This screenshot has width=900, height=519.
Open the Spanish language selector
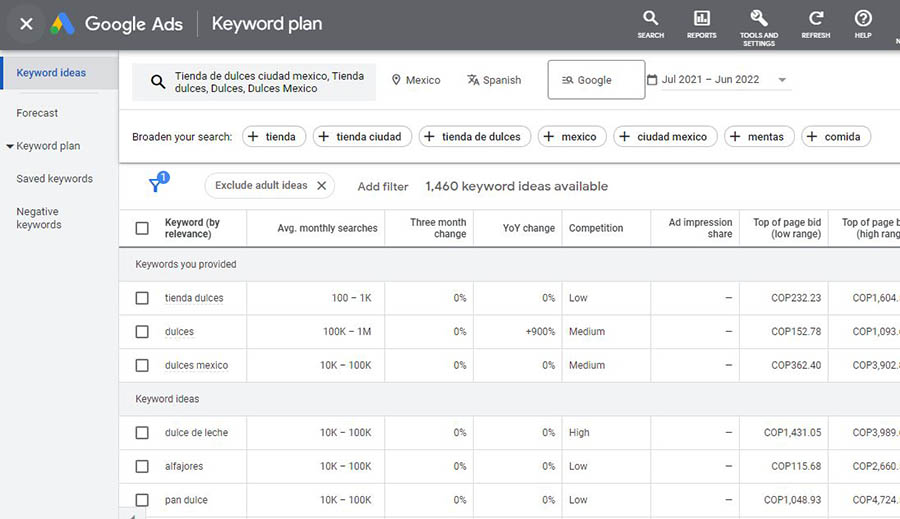[494, 80]
